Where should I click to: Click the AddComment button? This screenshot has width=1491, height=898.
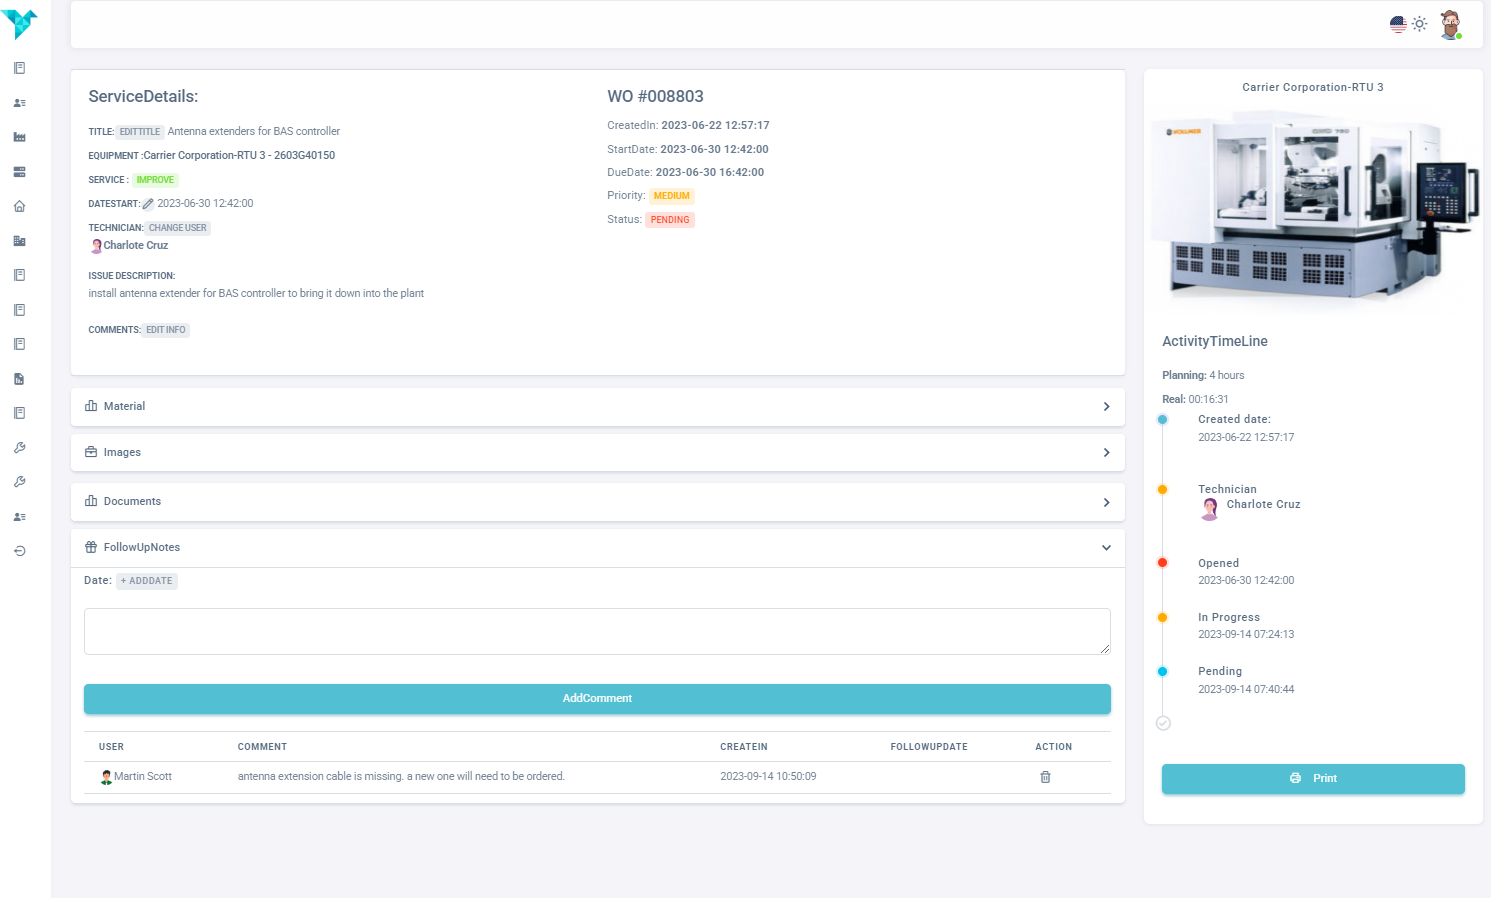coord(597,699)
